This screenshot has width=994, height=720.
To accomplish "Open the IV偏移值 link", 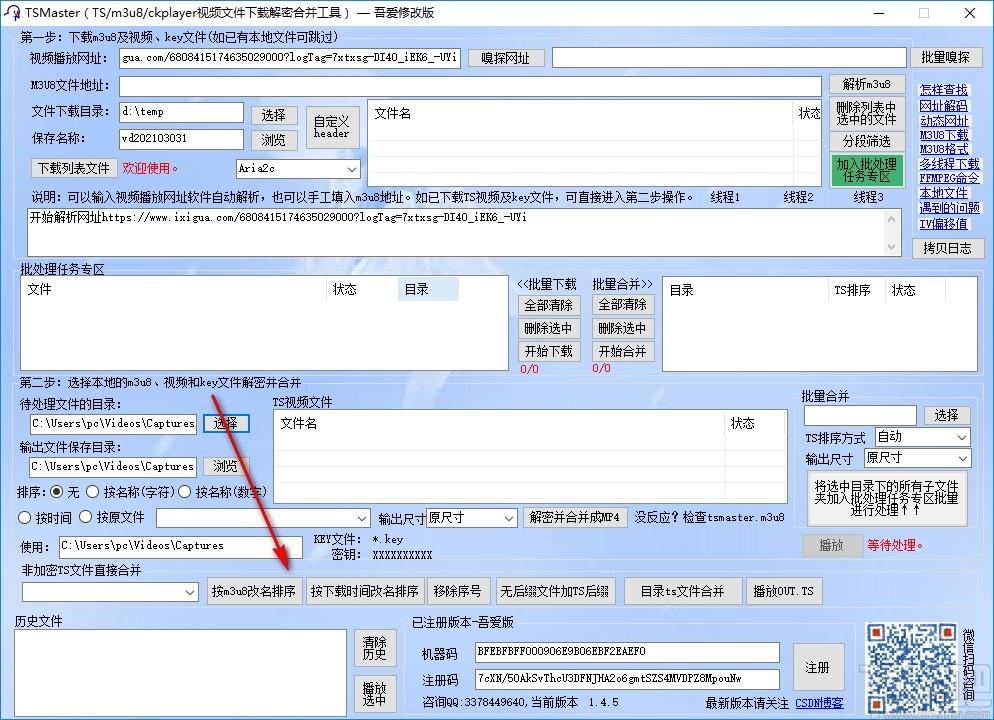I will pyautogui.click(x=943, y=224).
